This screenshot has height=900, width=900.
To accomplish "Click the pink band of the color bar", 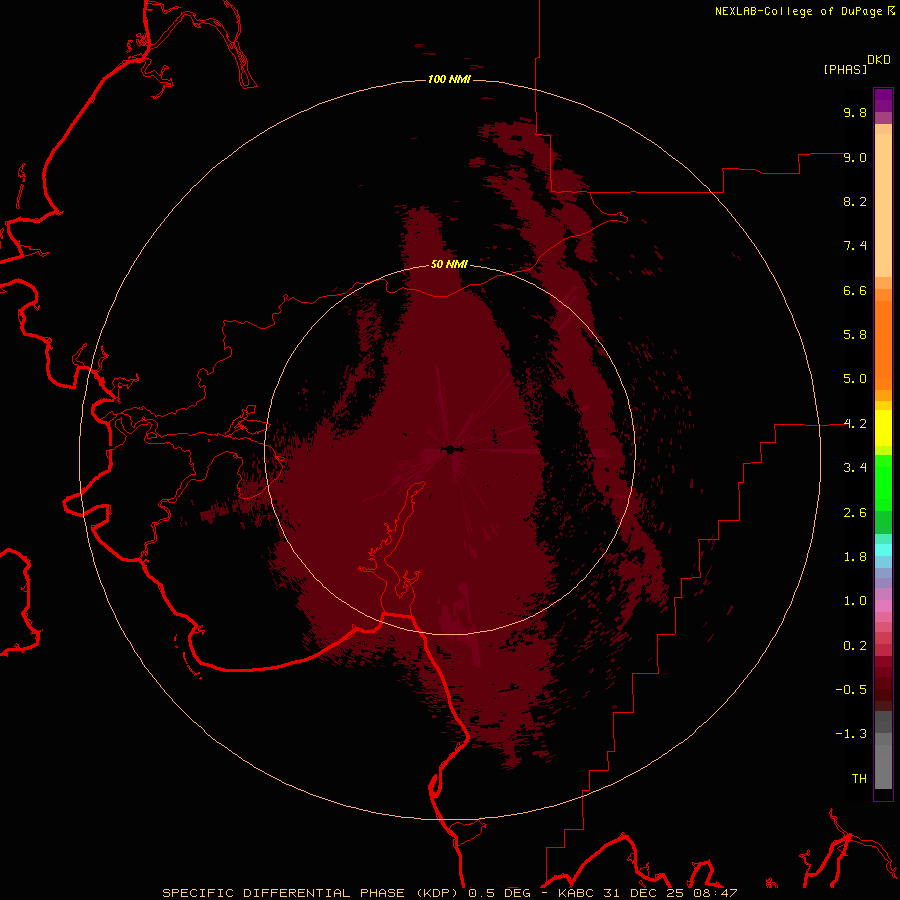I will [883, 606].
